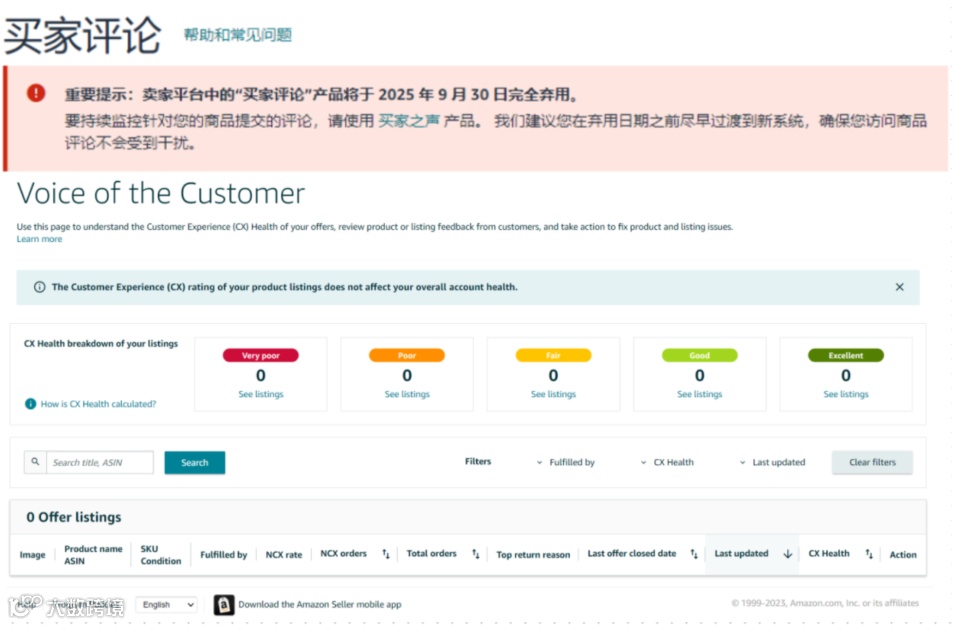Click the Clear filters button

pyautogui.click(x=872, y=463)
